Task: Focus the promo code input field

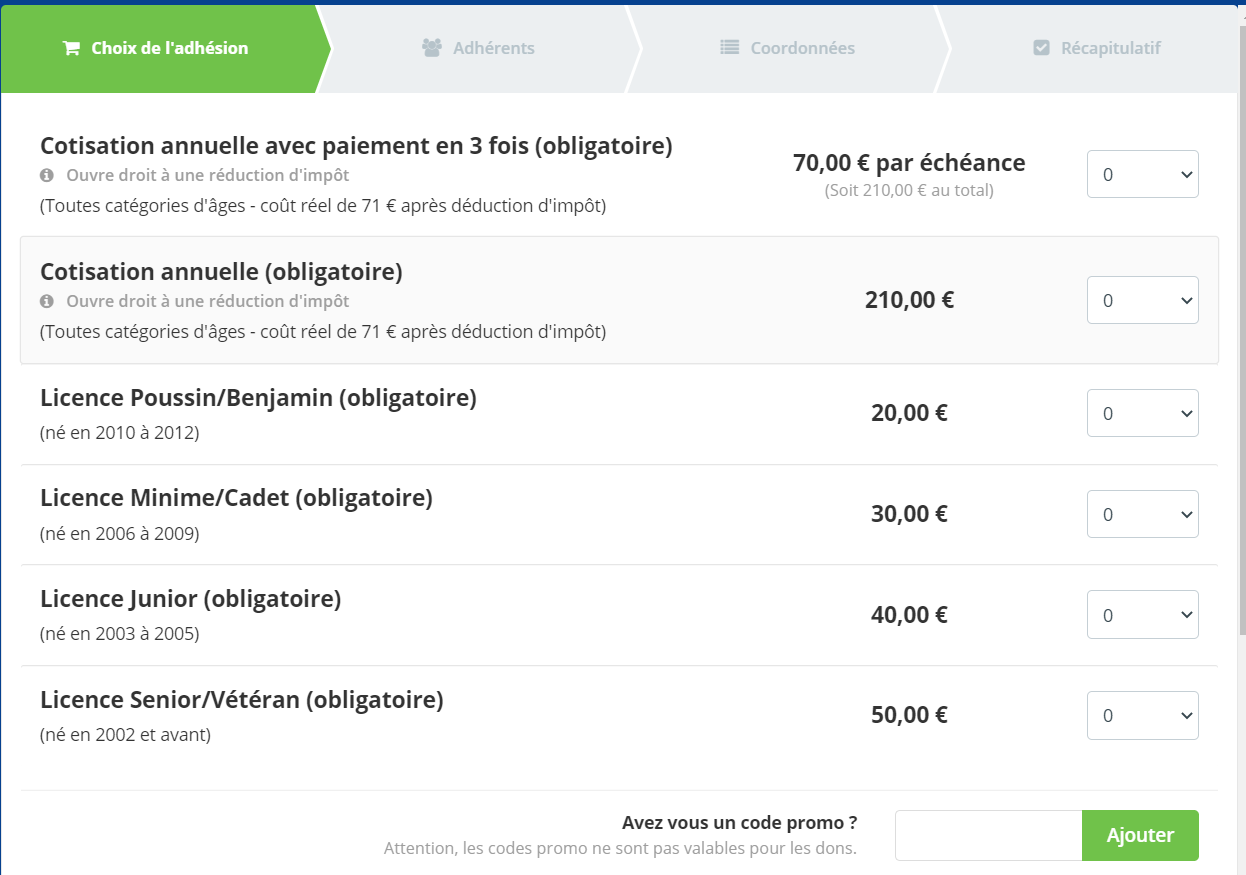Action: [989, 835]
